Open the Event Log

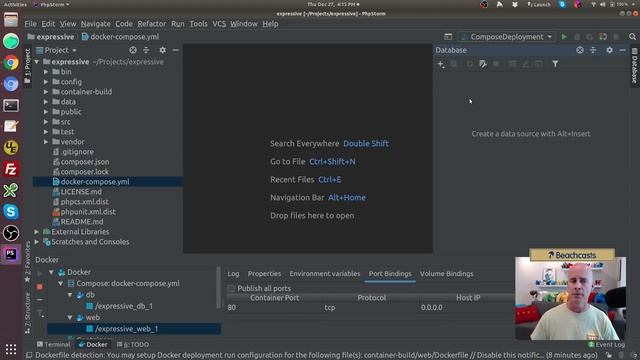(x=607, y=344)
